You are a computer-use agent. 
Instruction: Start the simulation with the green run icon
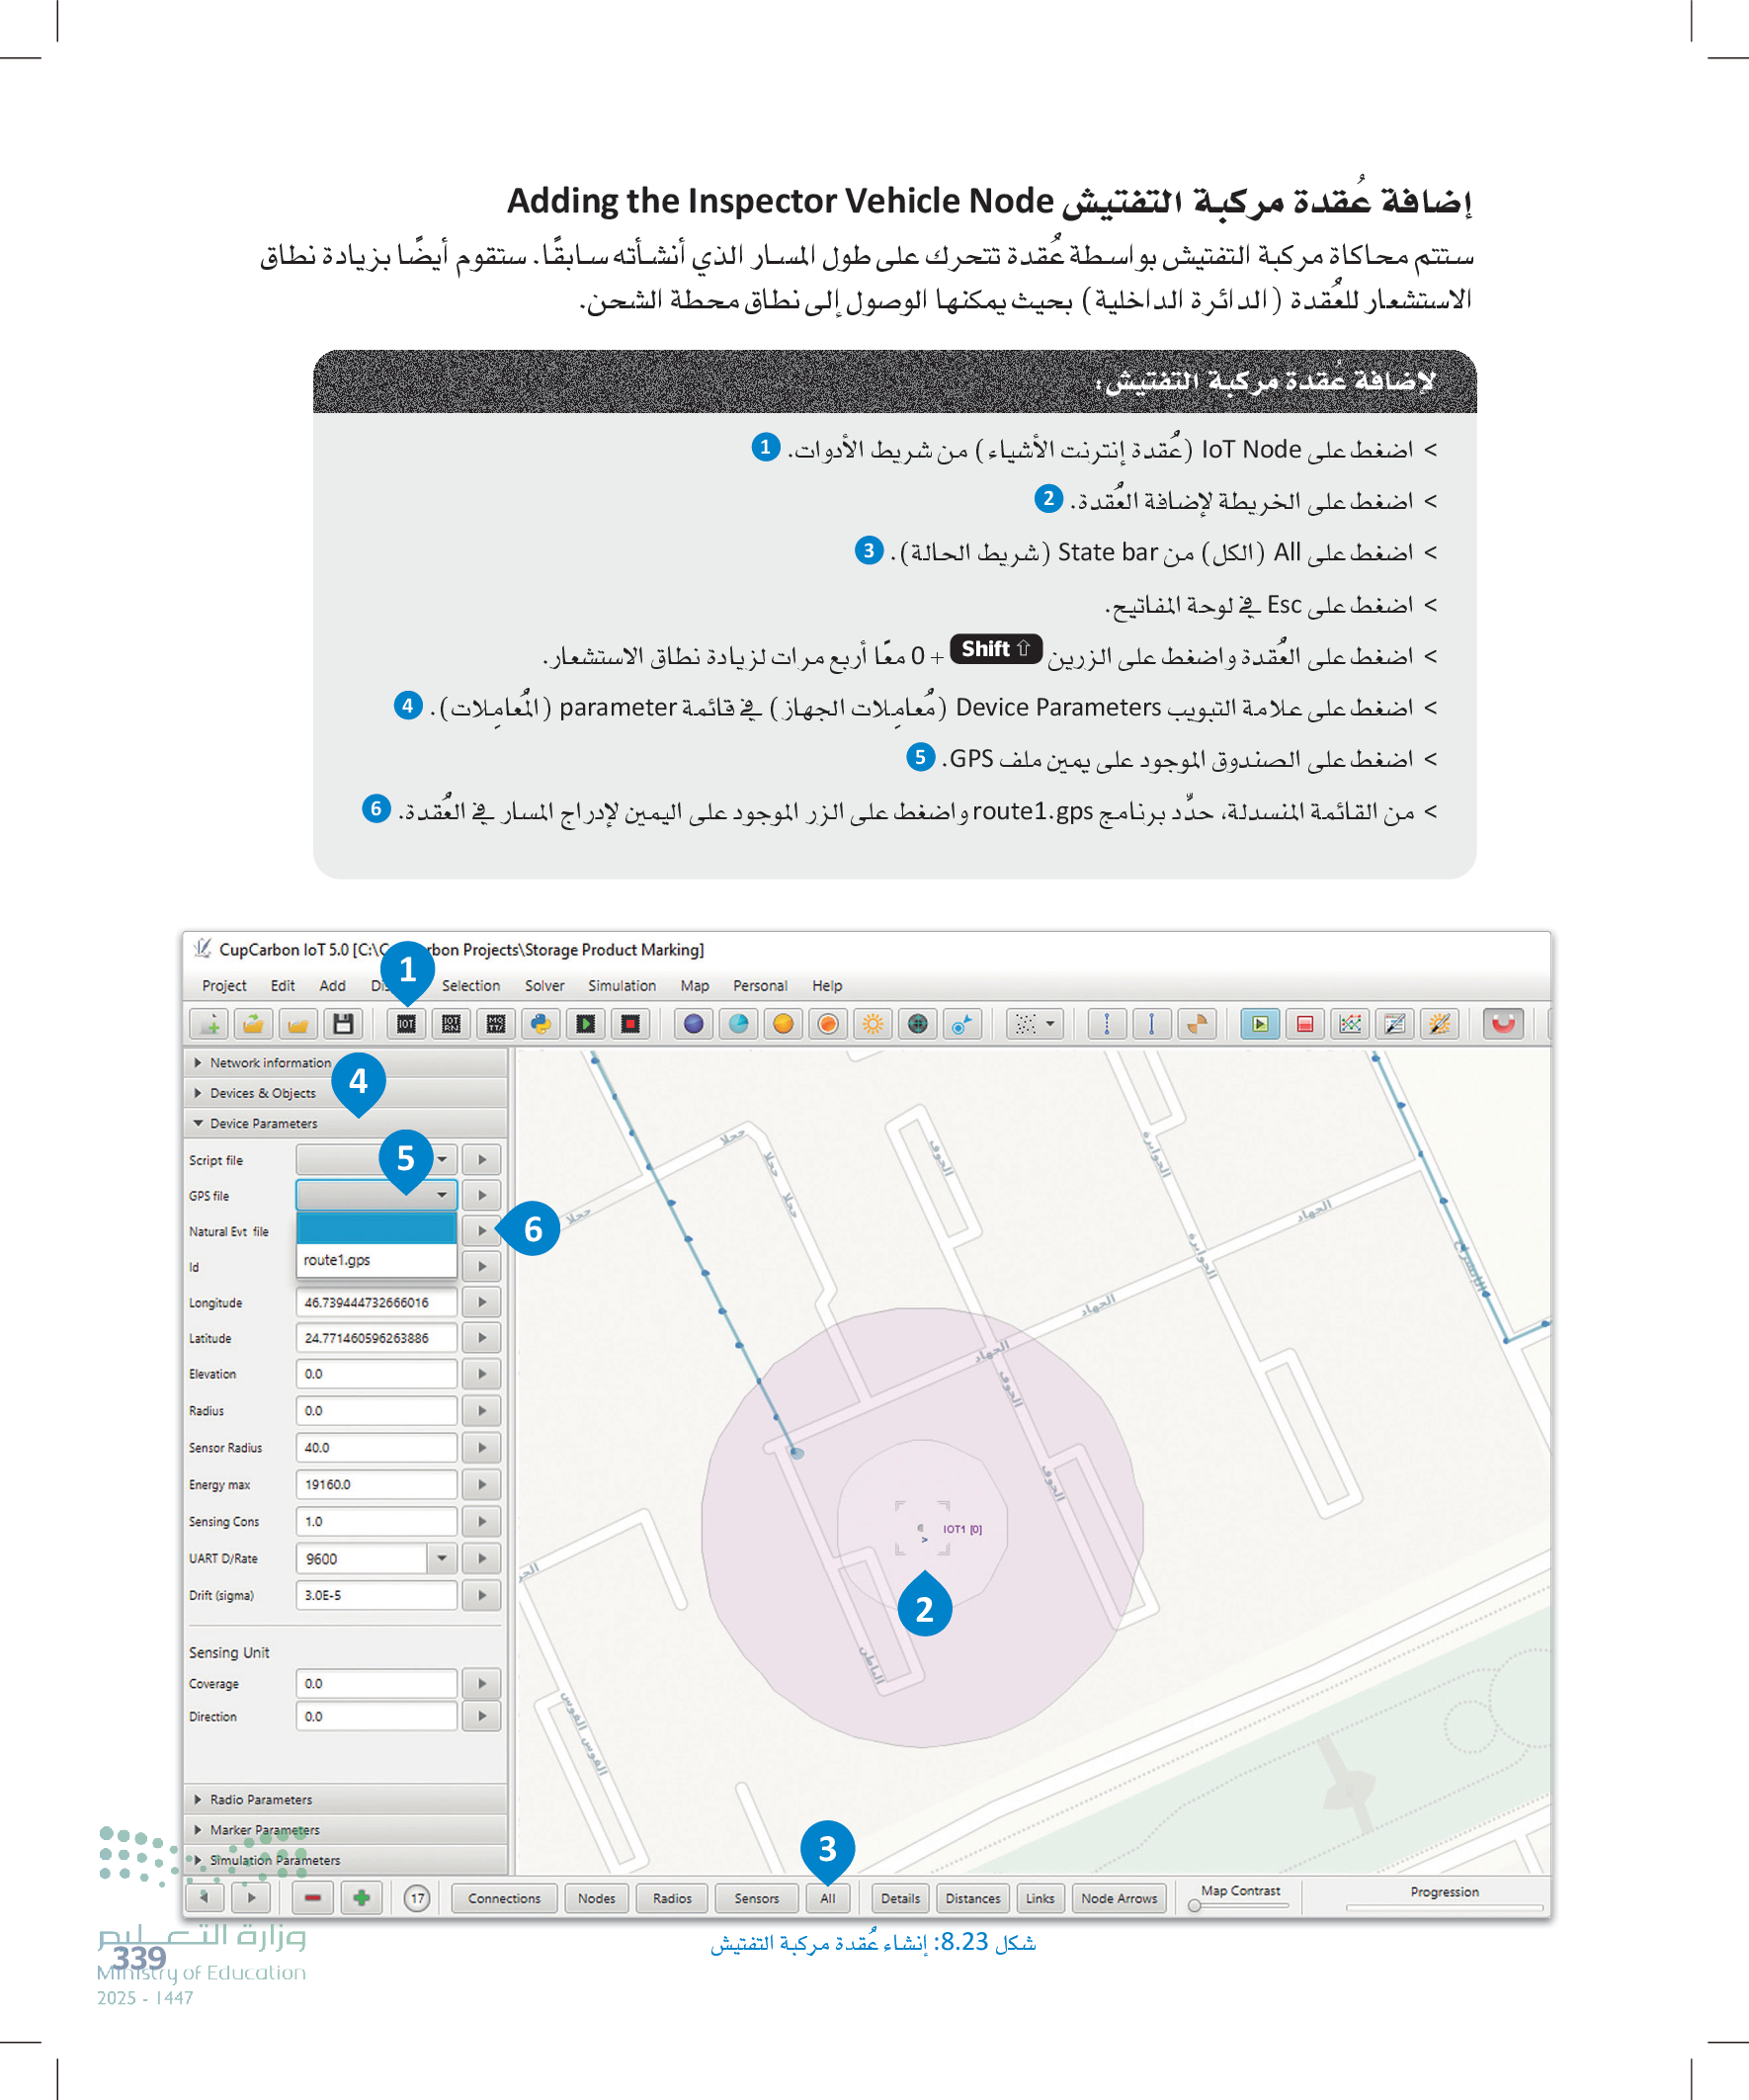click(1260, 1024)
